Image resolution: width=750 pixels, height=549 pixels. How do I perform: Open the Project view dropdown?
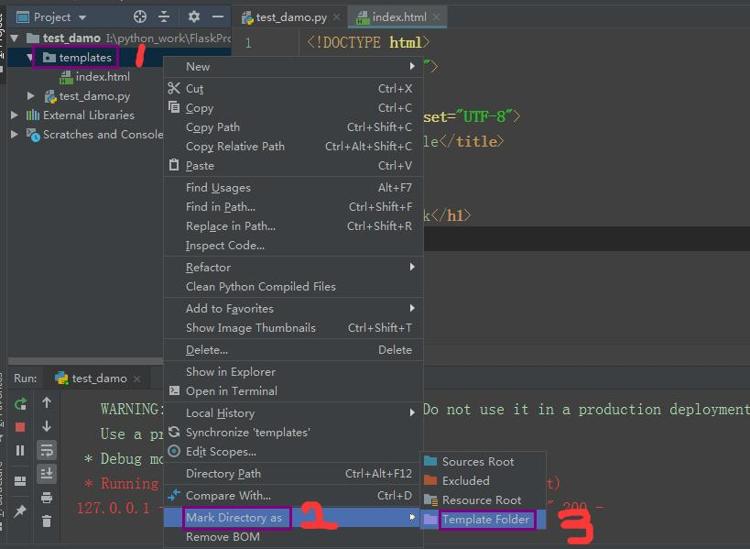pyautogui.click(x=82, y=17)
